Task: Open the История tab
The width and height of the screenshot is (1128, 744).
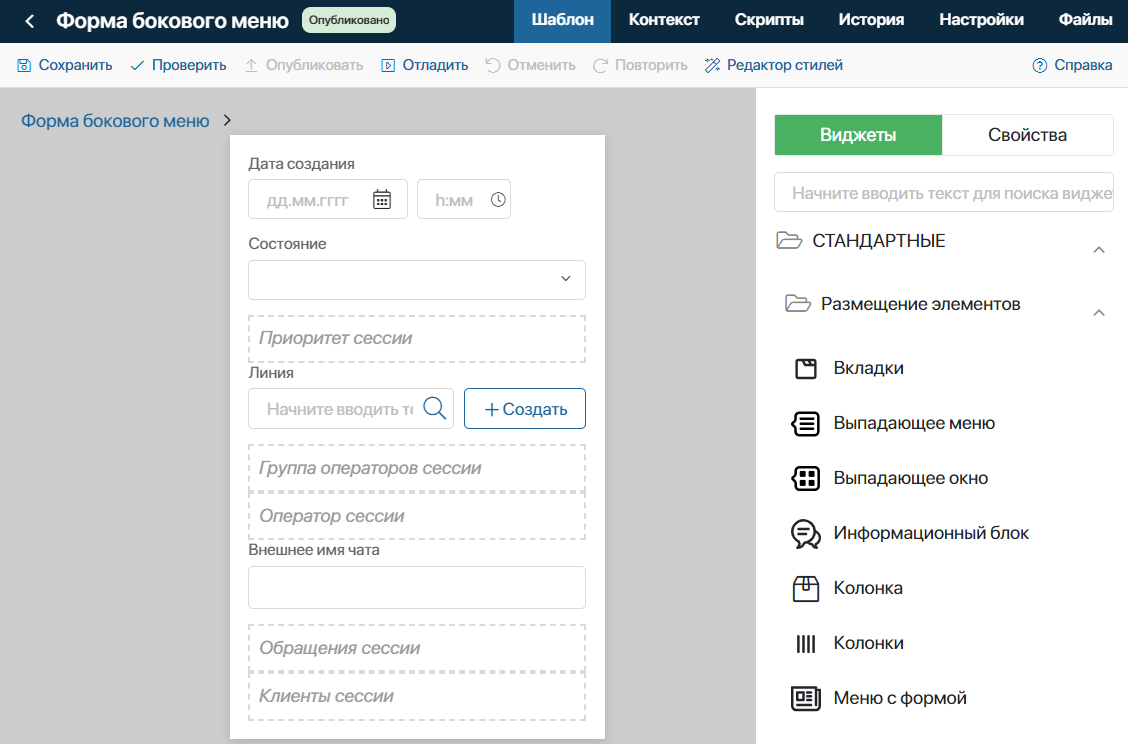Action: (x=871, y=21)
